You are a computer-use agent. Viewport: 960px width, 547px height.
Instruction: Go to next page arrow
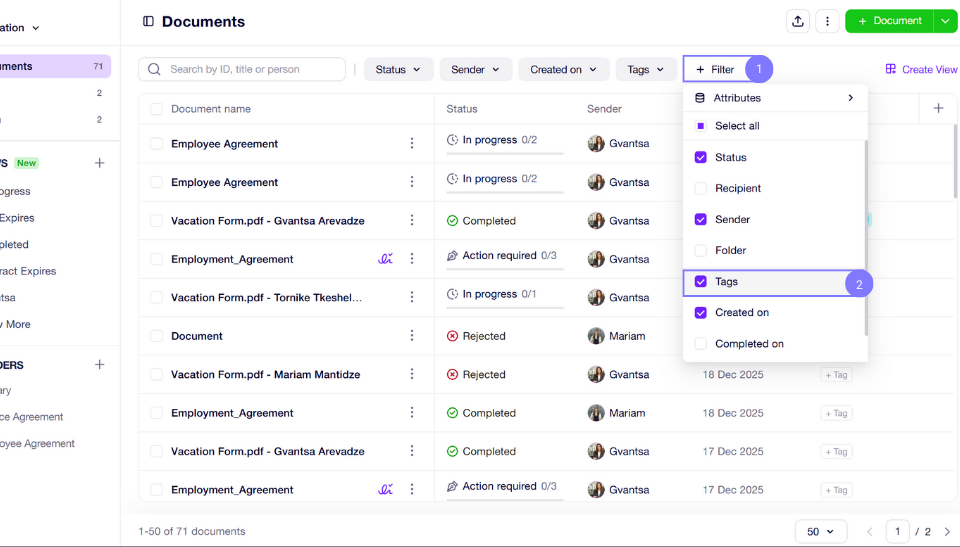click(x=947, y=532)
